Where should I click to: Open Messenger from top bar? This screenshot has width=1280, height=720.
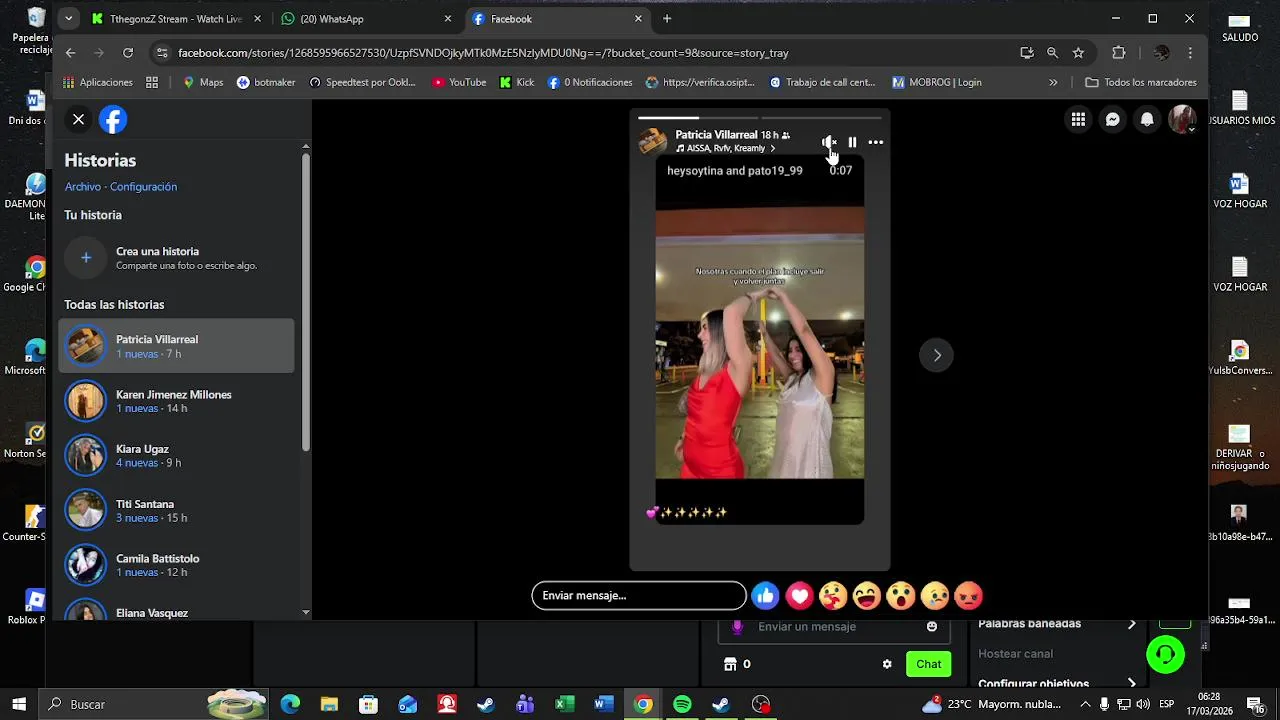[1112, 120]
